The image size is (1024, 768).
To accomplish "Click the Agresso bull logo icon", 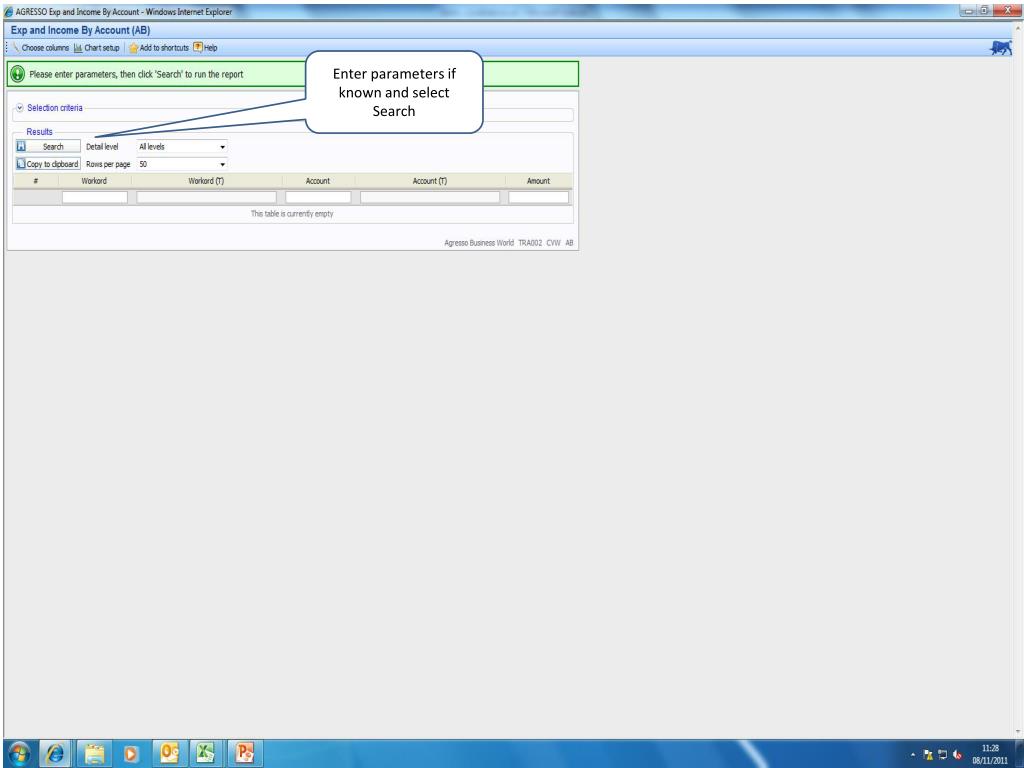I will click(x=1000, y=48).
